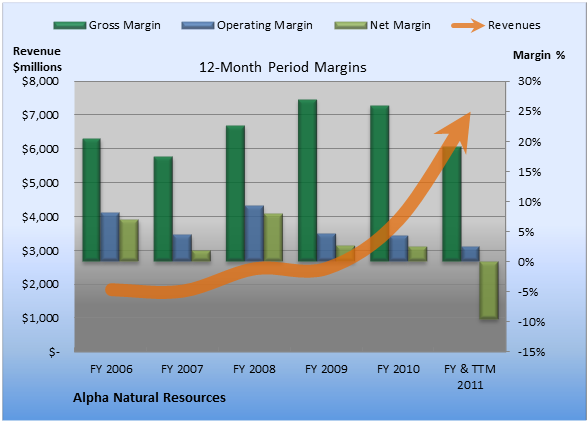The image size is (588, 422).
Task: Click the '$8,000' revenue axis value
Action: click(x=40, y=81)
